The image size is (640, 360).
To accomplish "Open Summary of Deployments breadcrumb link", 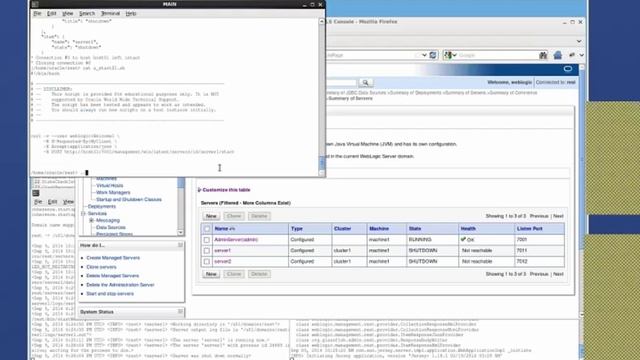I will [416, 93].
